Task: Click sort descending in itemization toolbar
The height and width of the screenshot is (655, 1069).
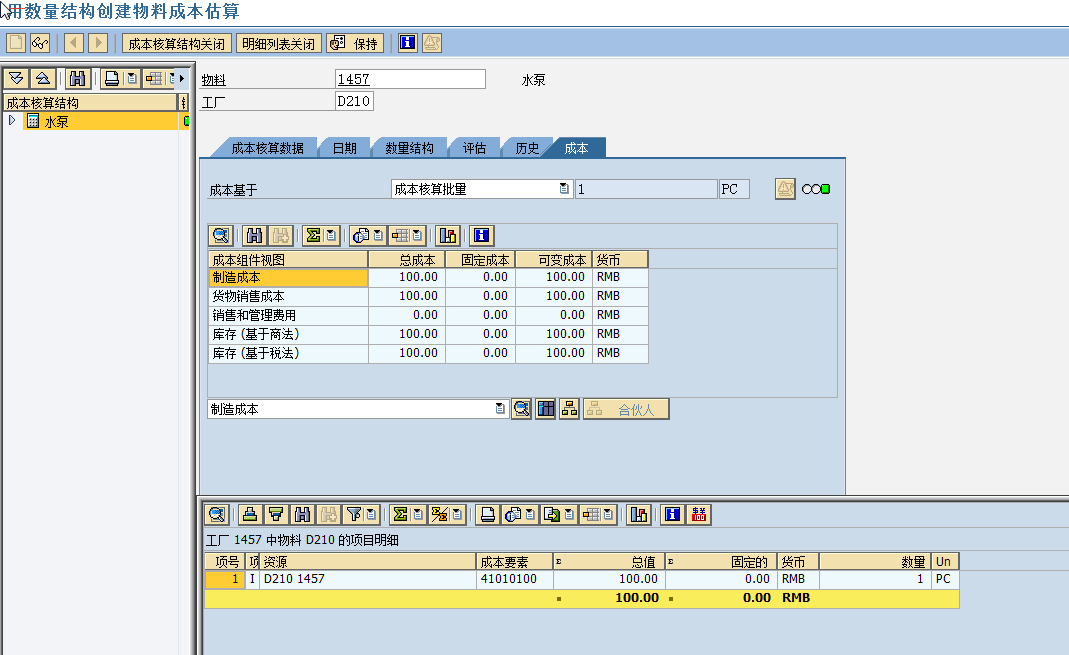Action: pyautogui.click(x=275, y=515)
